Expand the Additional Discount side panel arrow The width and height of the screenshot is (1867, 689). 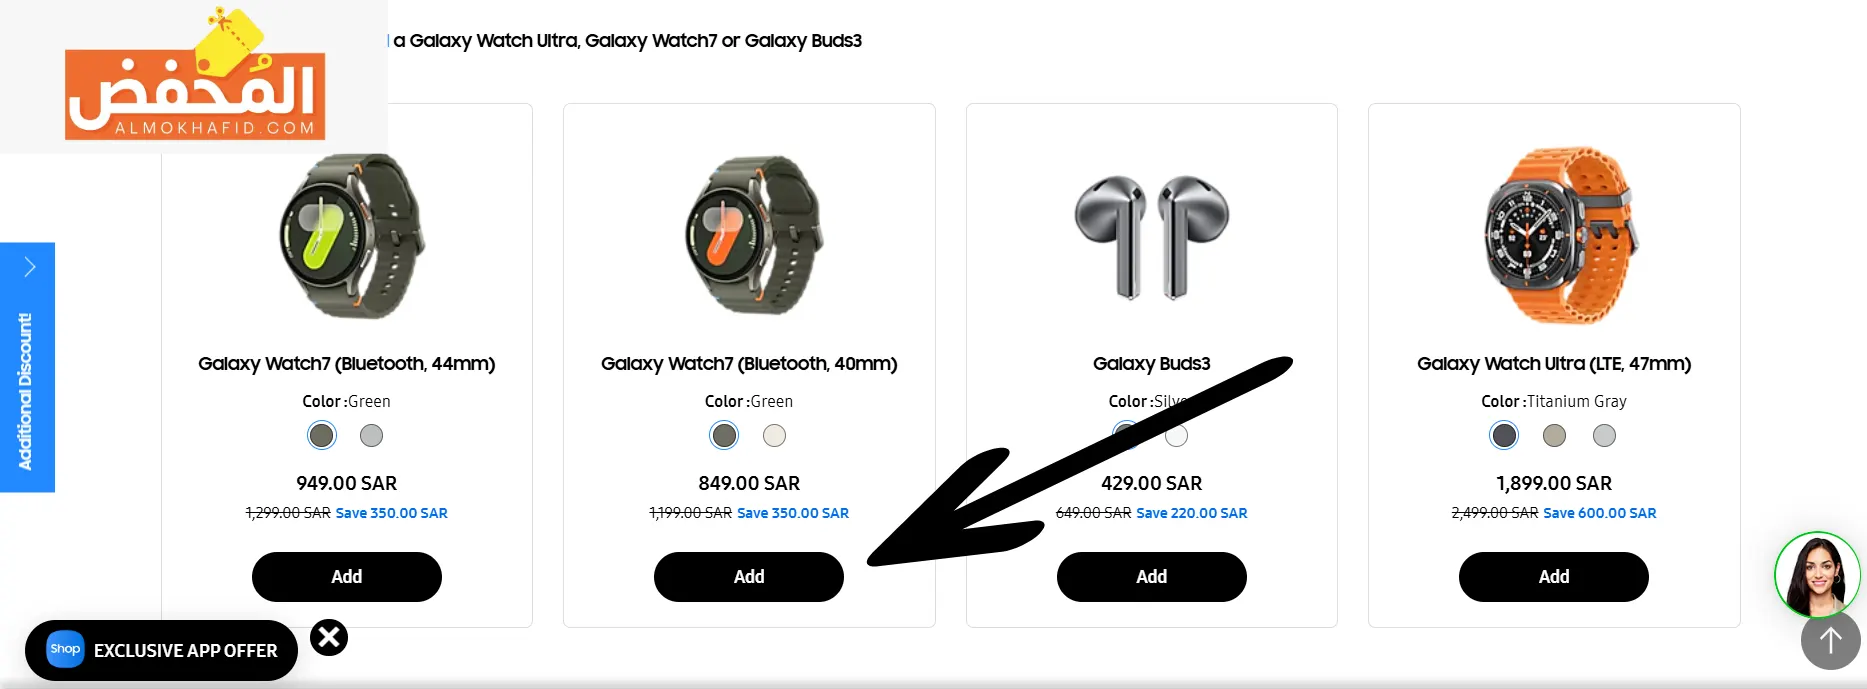click(29, 267)
